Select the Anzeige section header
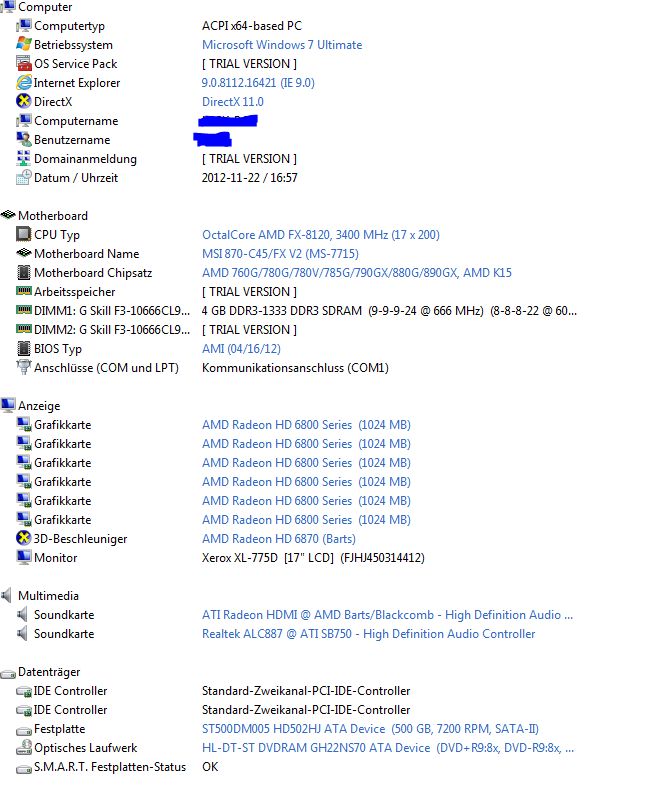 click(39, 406)
